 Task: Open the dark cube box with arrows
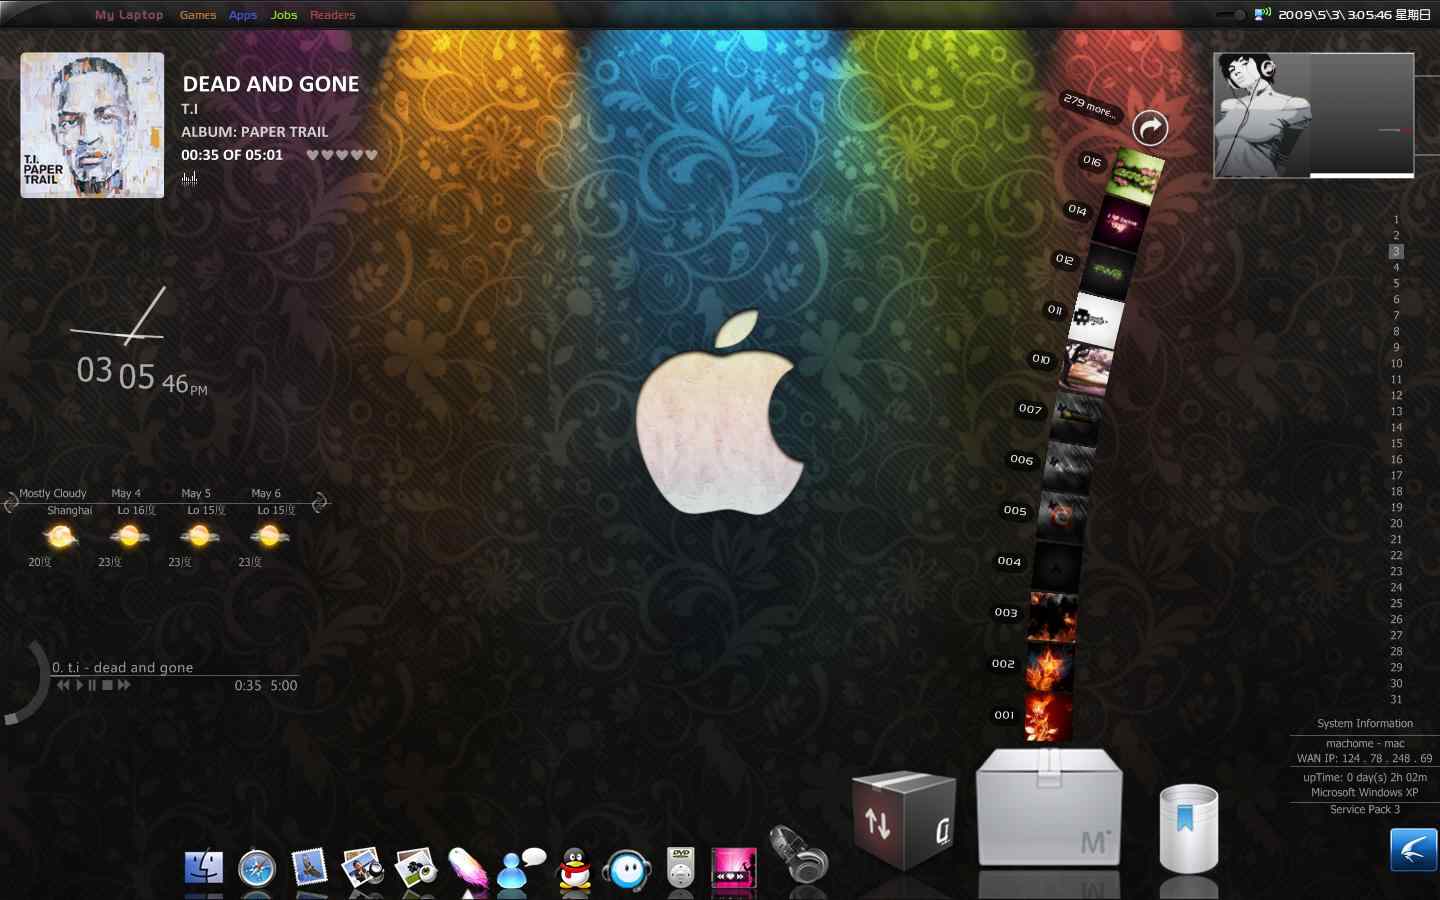click(x=904, y=820)
